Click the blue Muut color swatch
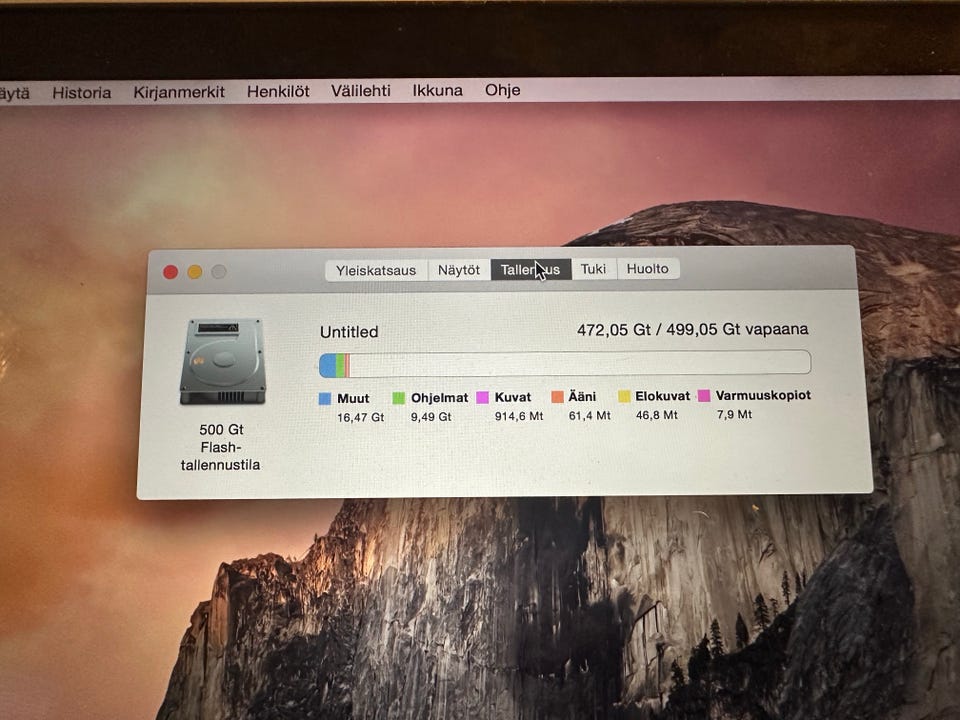Viewport: 960px width, 720px height. tap(325, 399)
